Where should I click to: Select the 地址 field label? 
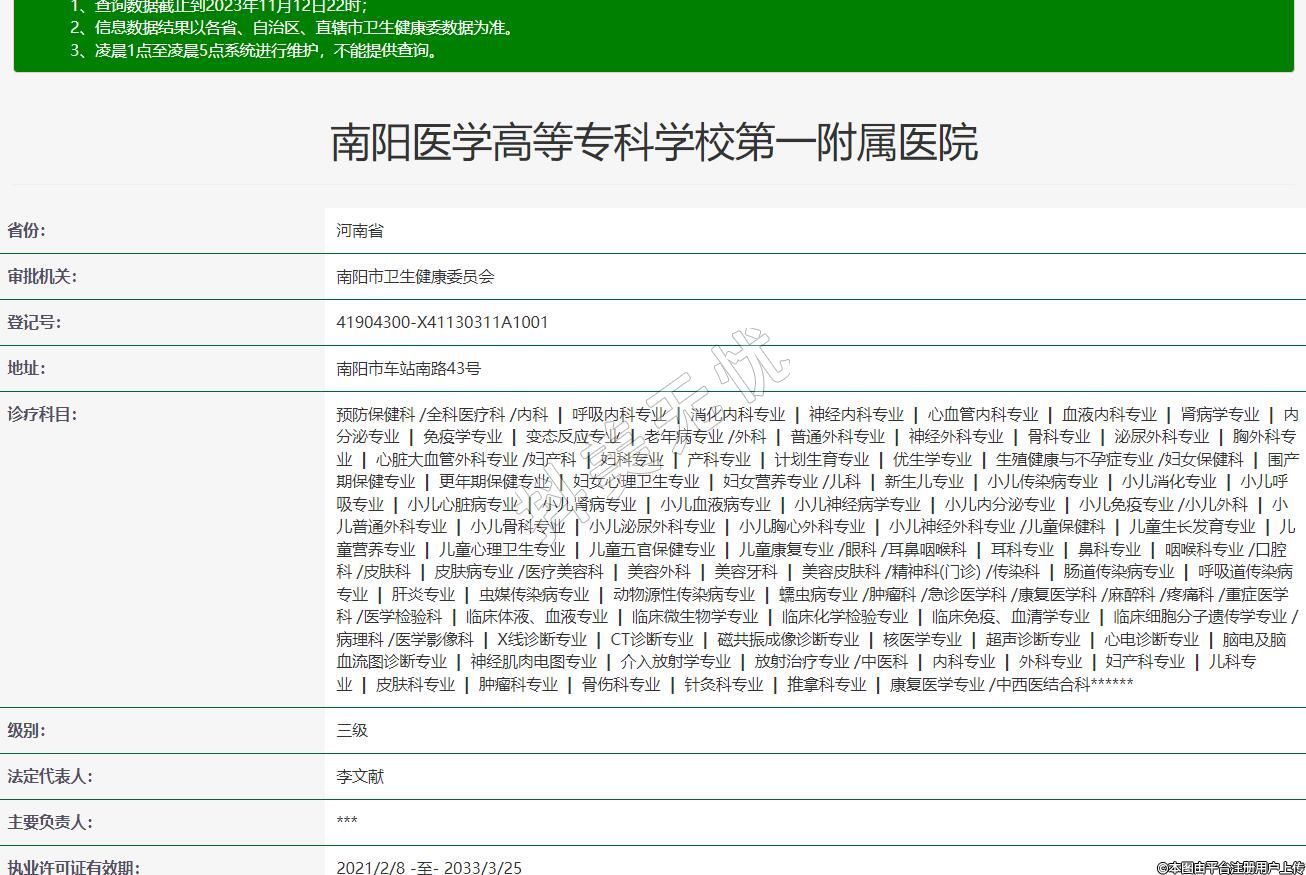(27, 368)
